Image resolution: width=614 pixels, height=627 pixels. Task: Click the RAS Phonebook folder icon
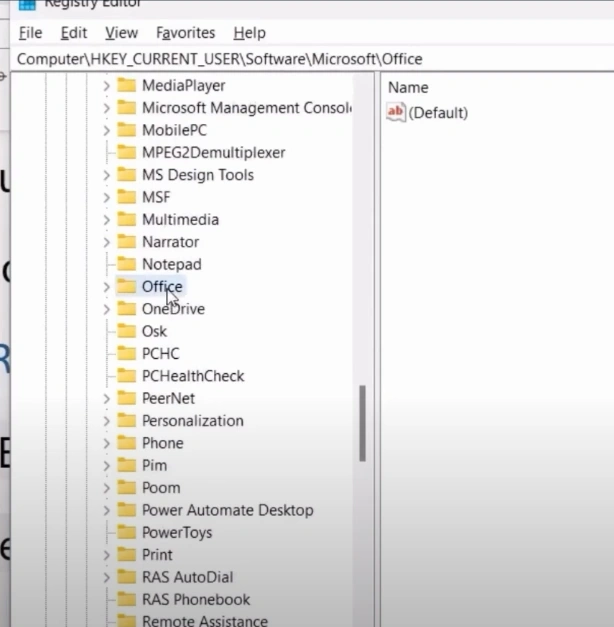(x=126, y=599)
